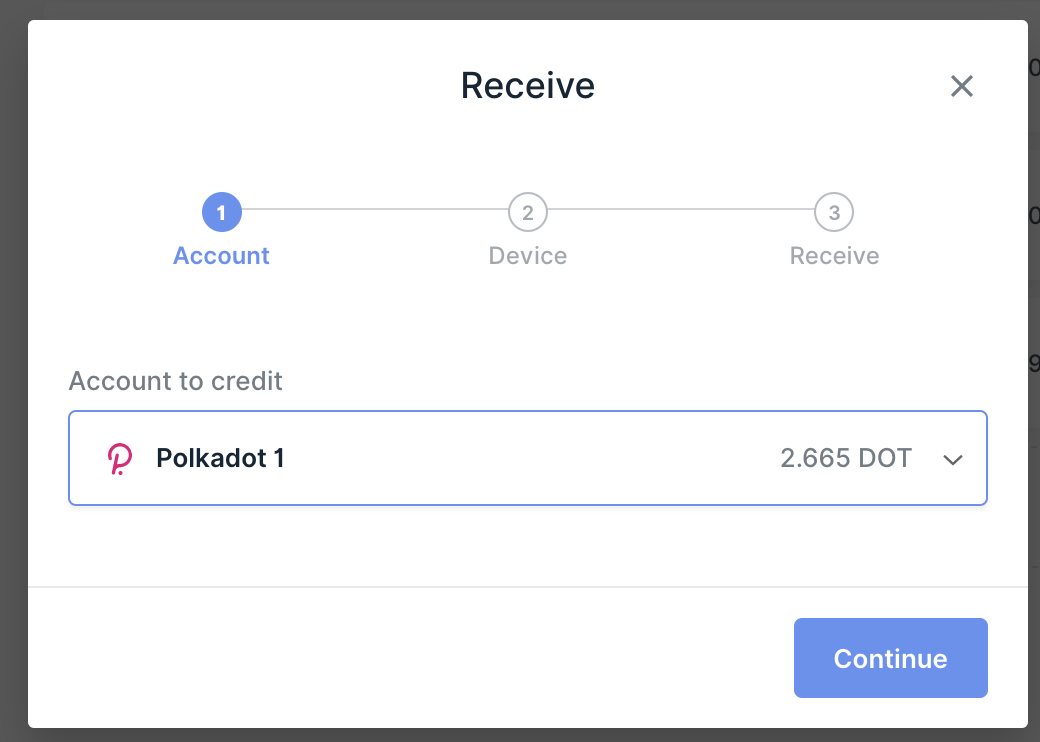Select the step 1 circle indicator

(x=222, y=212)
